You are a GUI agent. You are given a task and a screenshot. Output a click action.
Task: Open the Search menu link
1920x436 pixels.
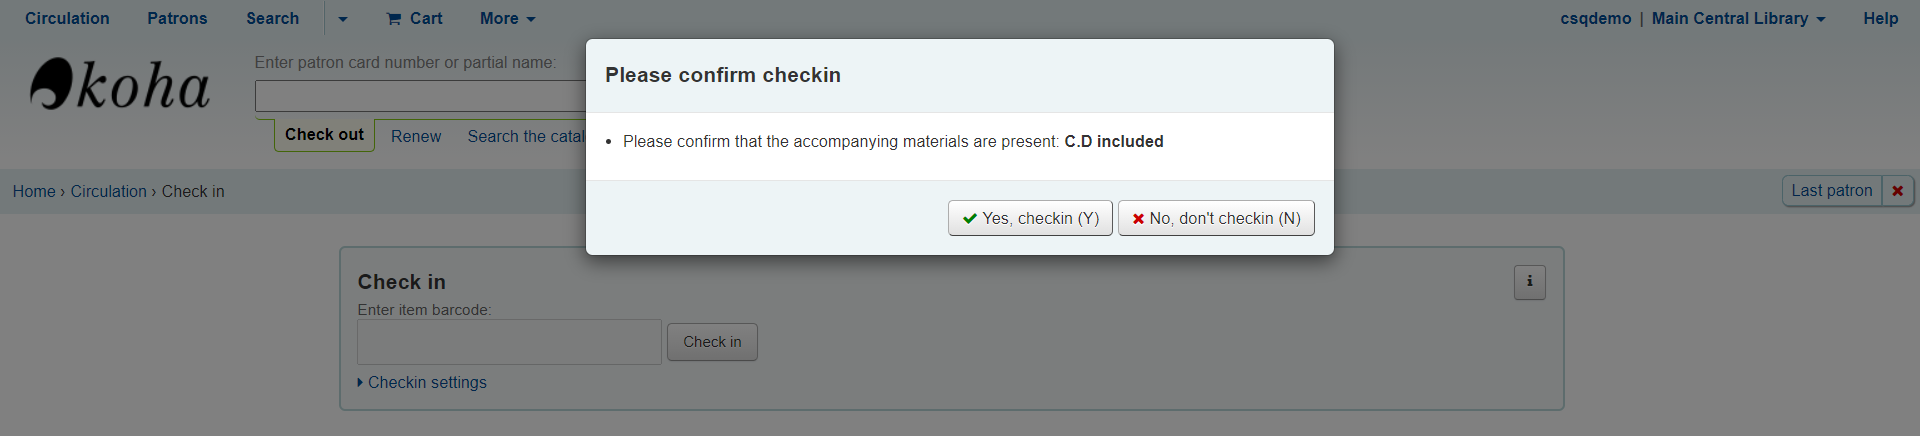[272, 18]
